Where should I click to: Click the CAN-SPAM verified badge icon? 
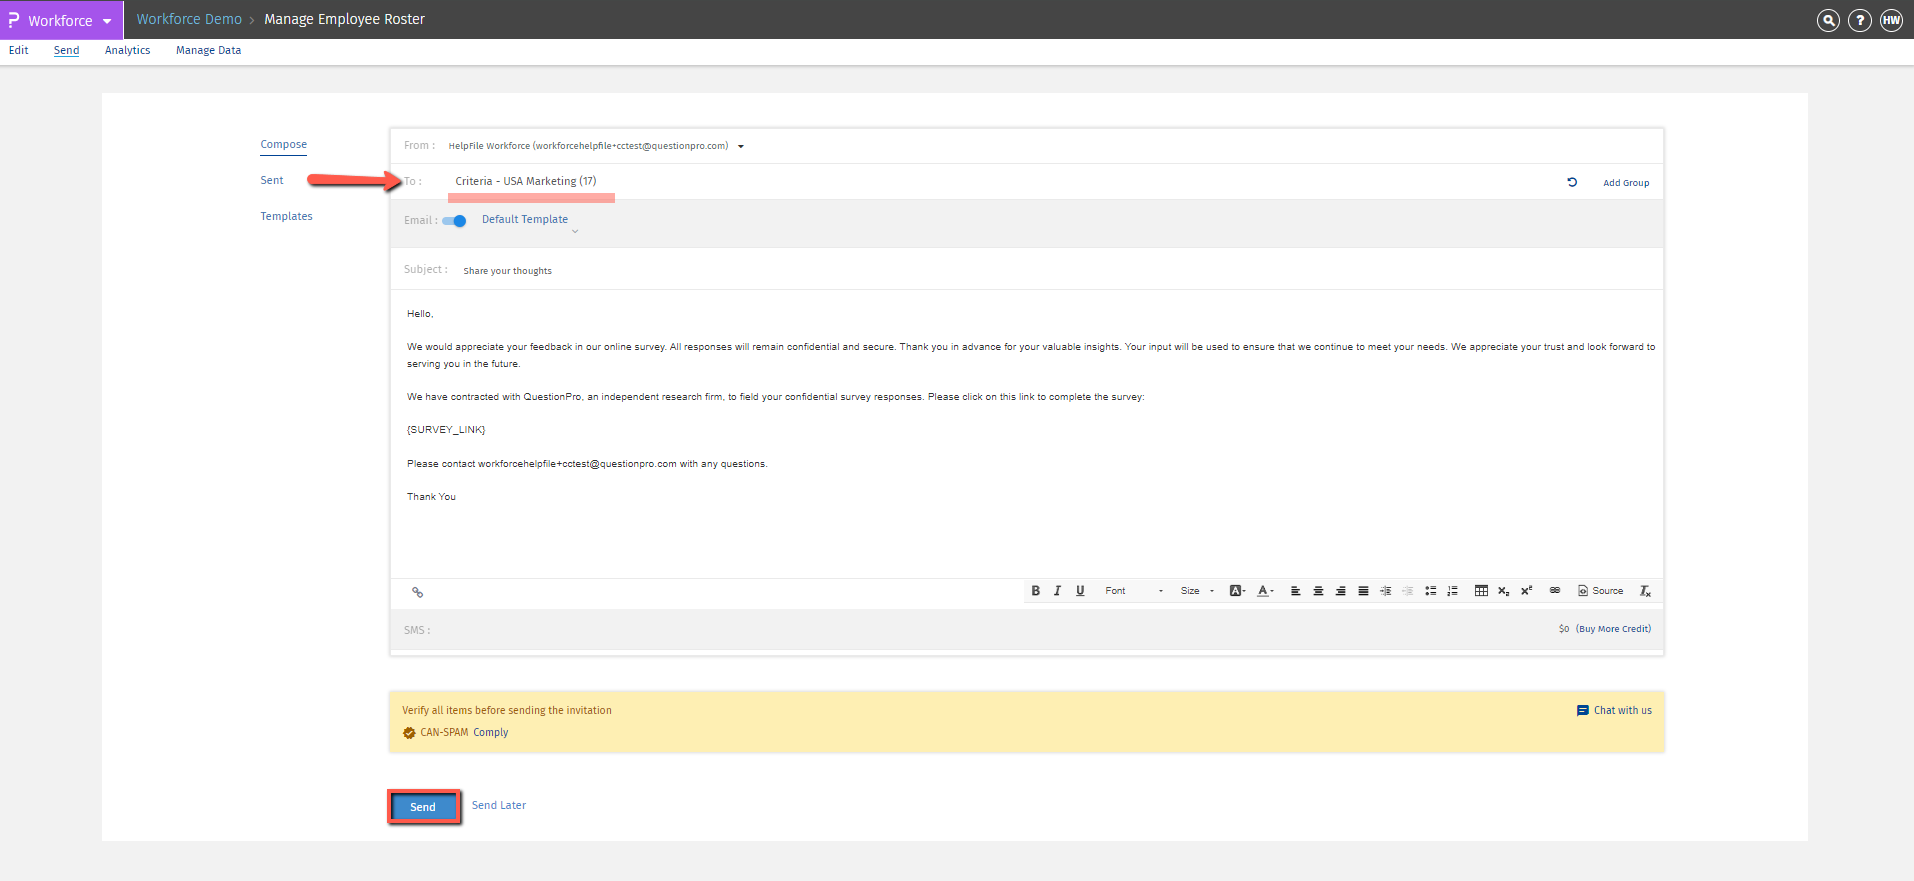[409, 733]
